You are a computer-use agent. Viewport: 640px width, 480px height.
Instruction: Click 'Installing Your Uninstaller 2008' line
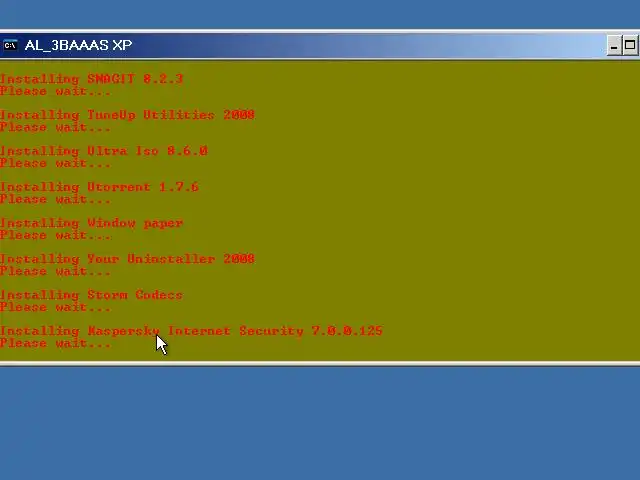(127, 259)
